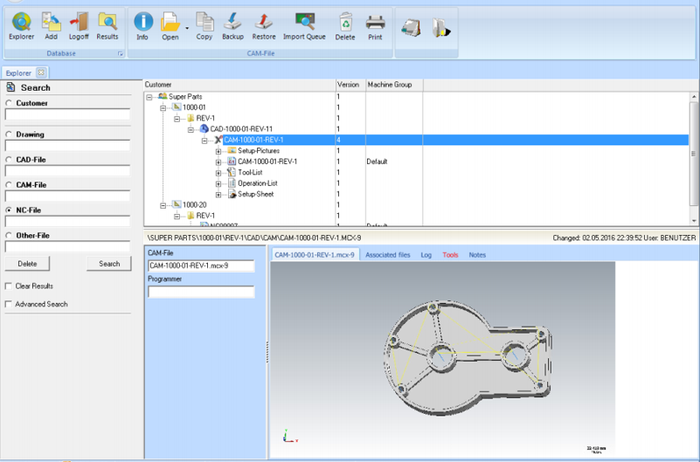Collapse the REV-1 node under 1000-01

[x=177, y=118]
